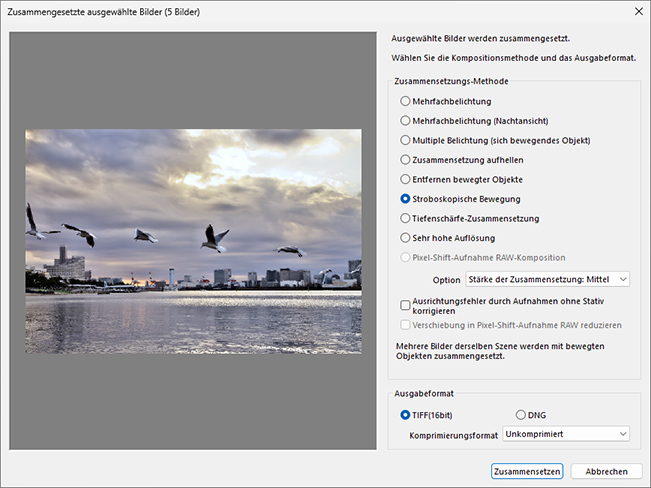The height and width of the screenshot is (488, 651).
Task: Choose Stroboskopische Bewegung radio button
Action: [405, 199]
